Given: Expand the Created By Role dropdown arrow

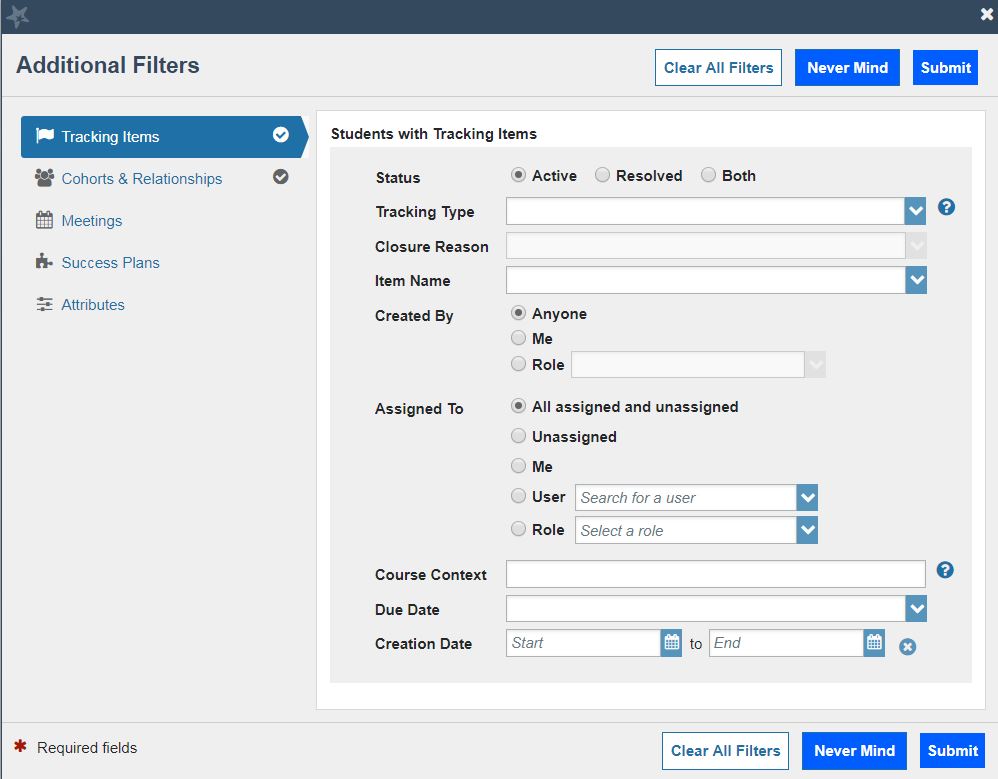Looking at the screenshot, I should point(815,365).
